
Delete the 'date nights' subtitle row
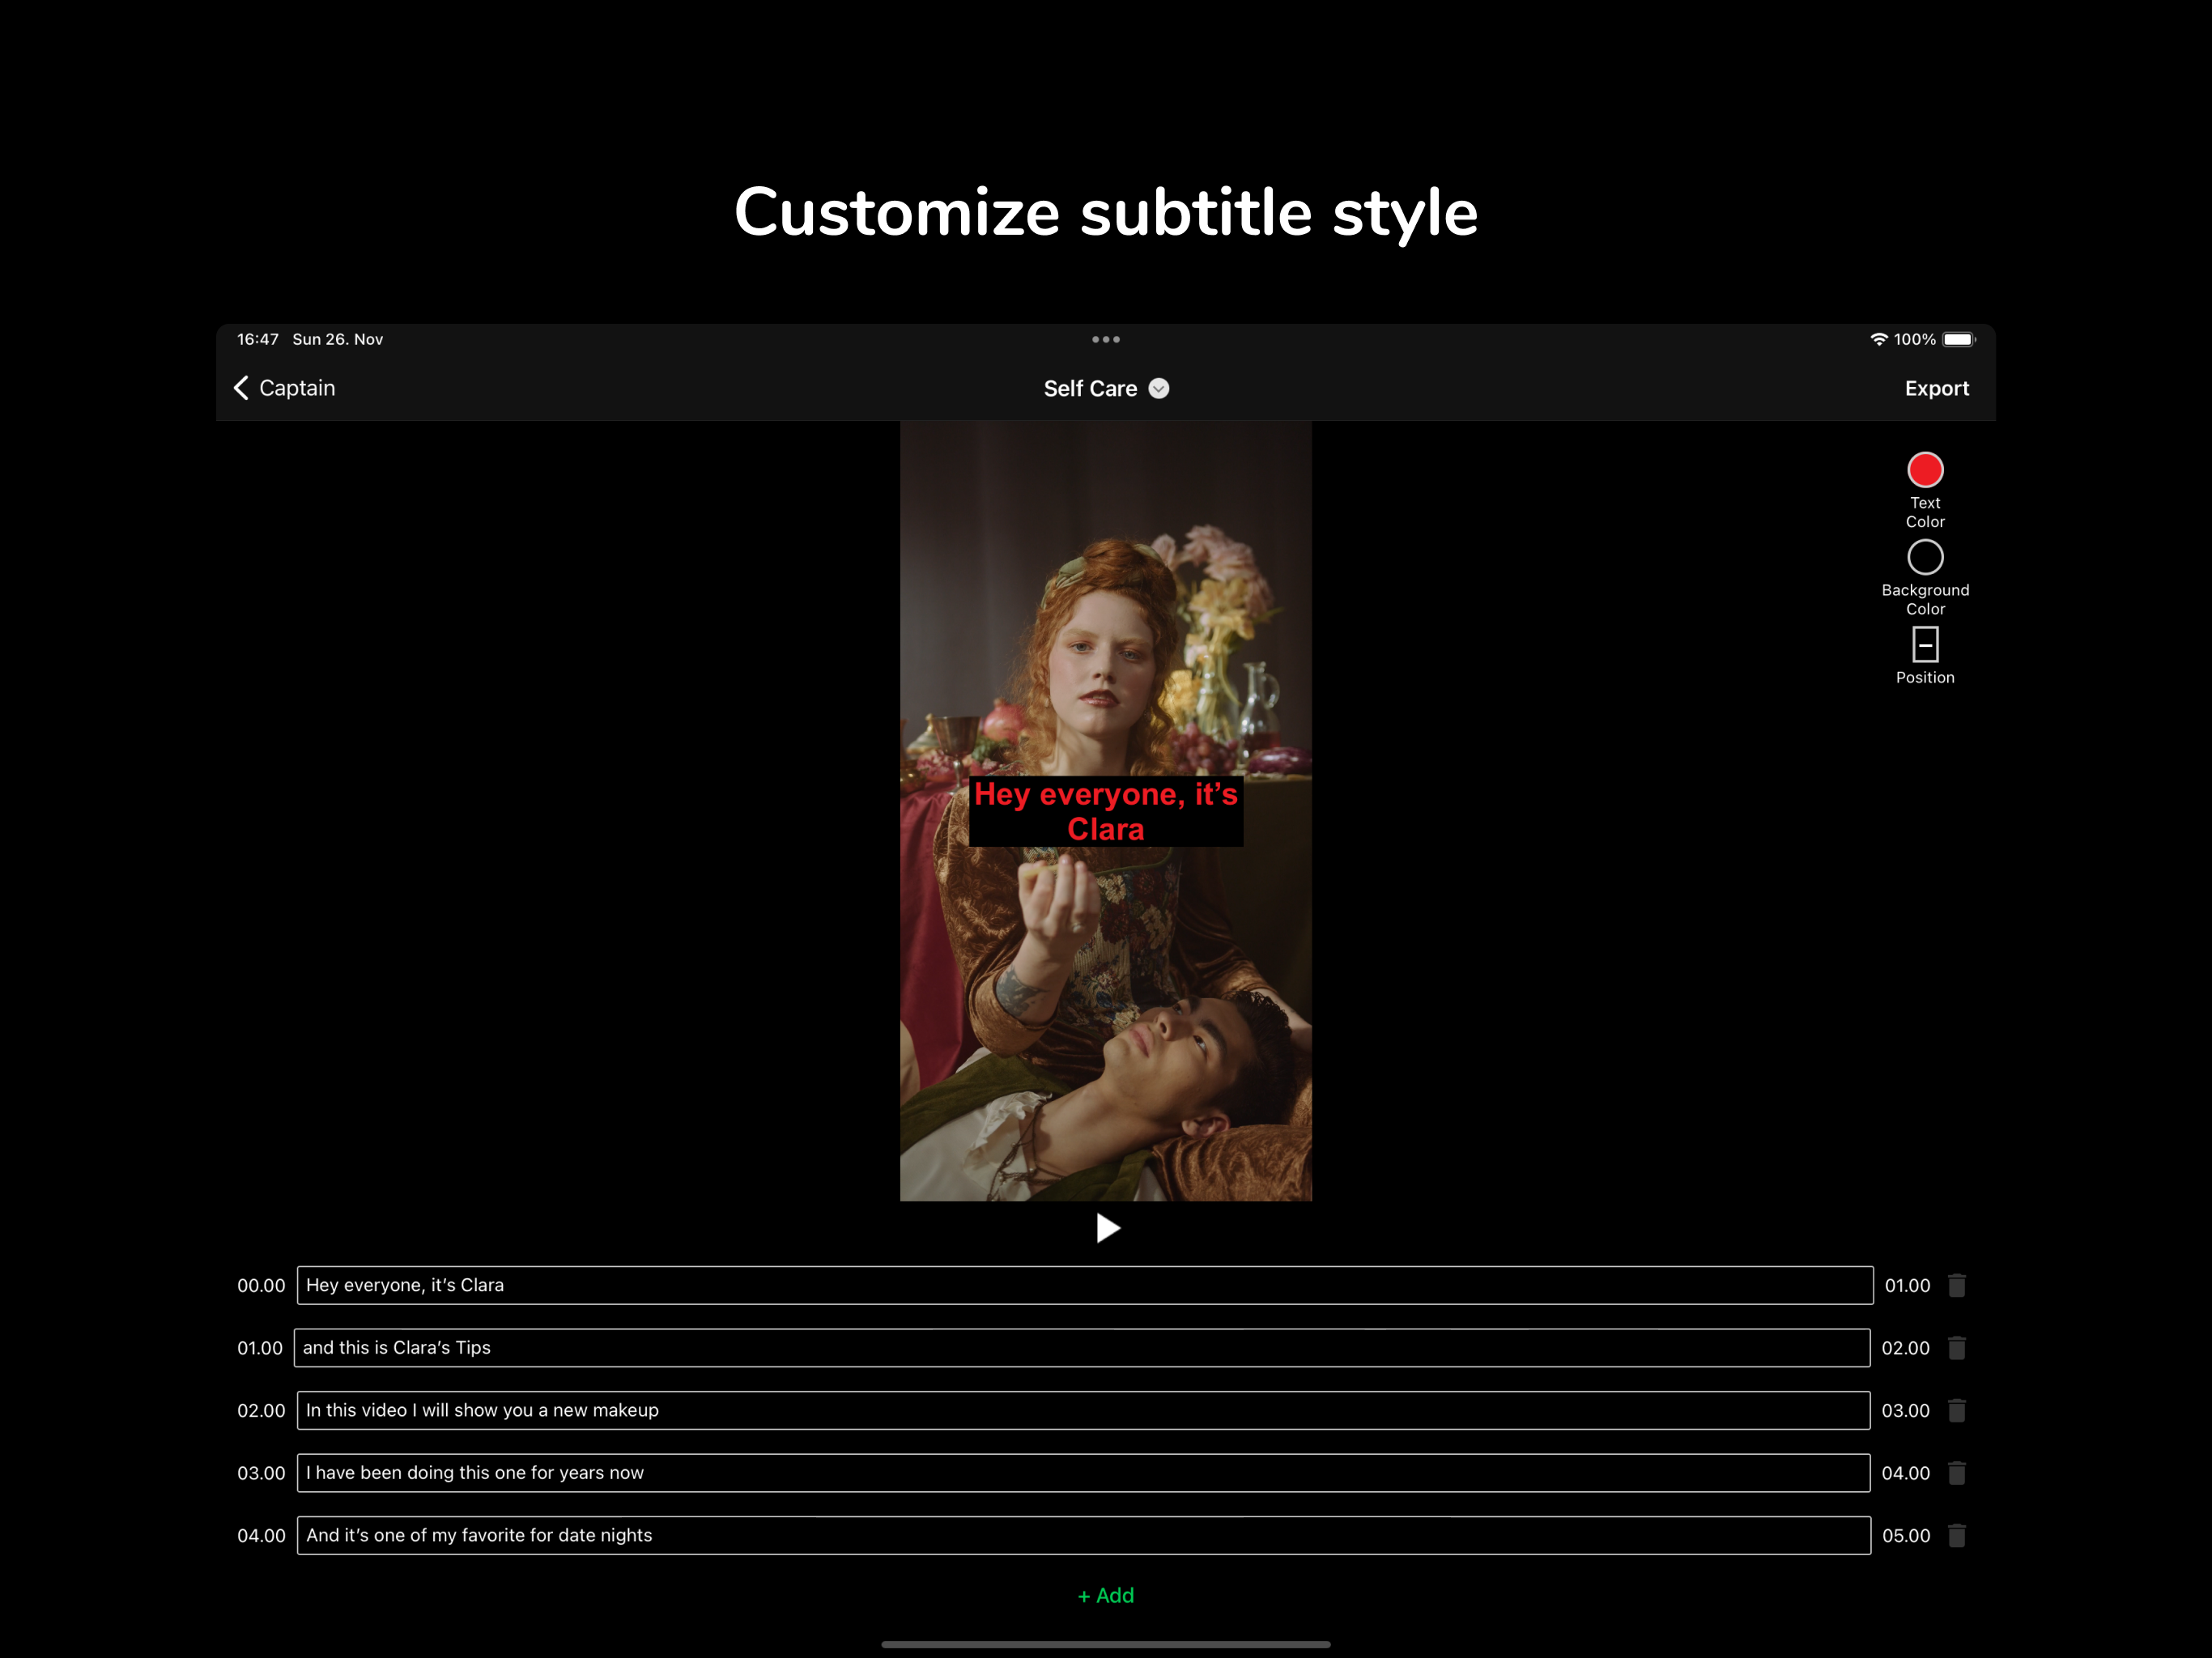(1956, 1535)
